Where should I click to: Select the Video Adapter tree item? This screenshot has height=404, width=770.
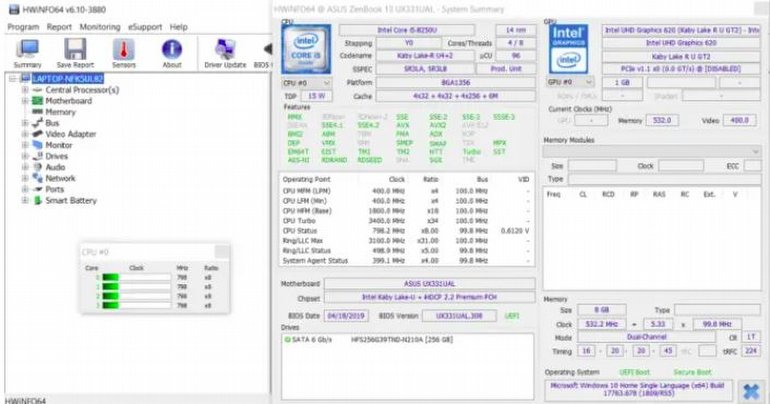pyautogui.click(x=70, y=134)
